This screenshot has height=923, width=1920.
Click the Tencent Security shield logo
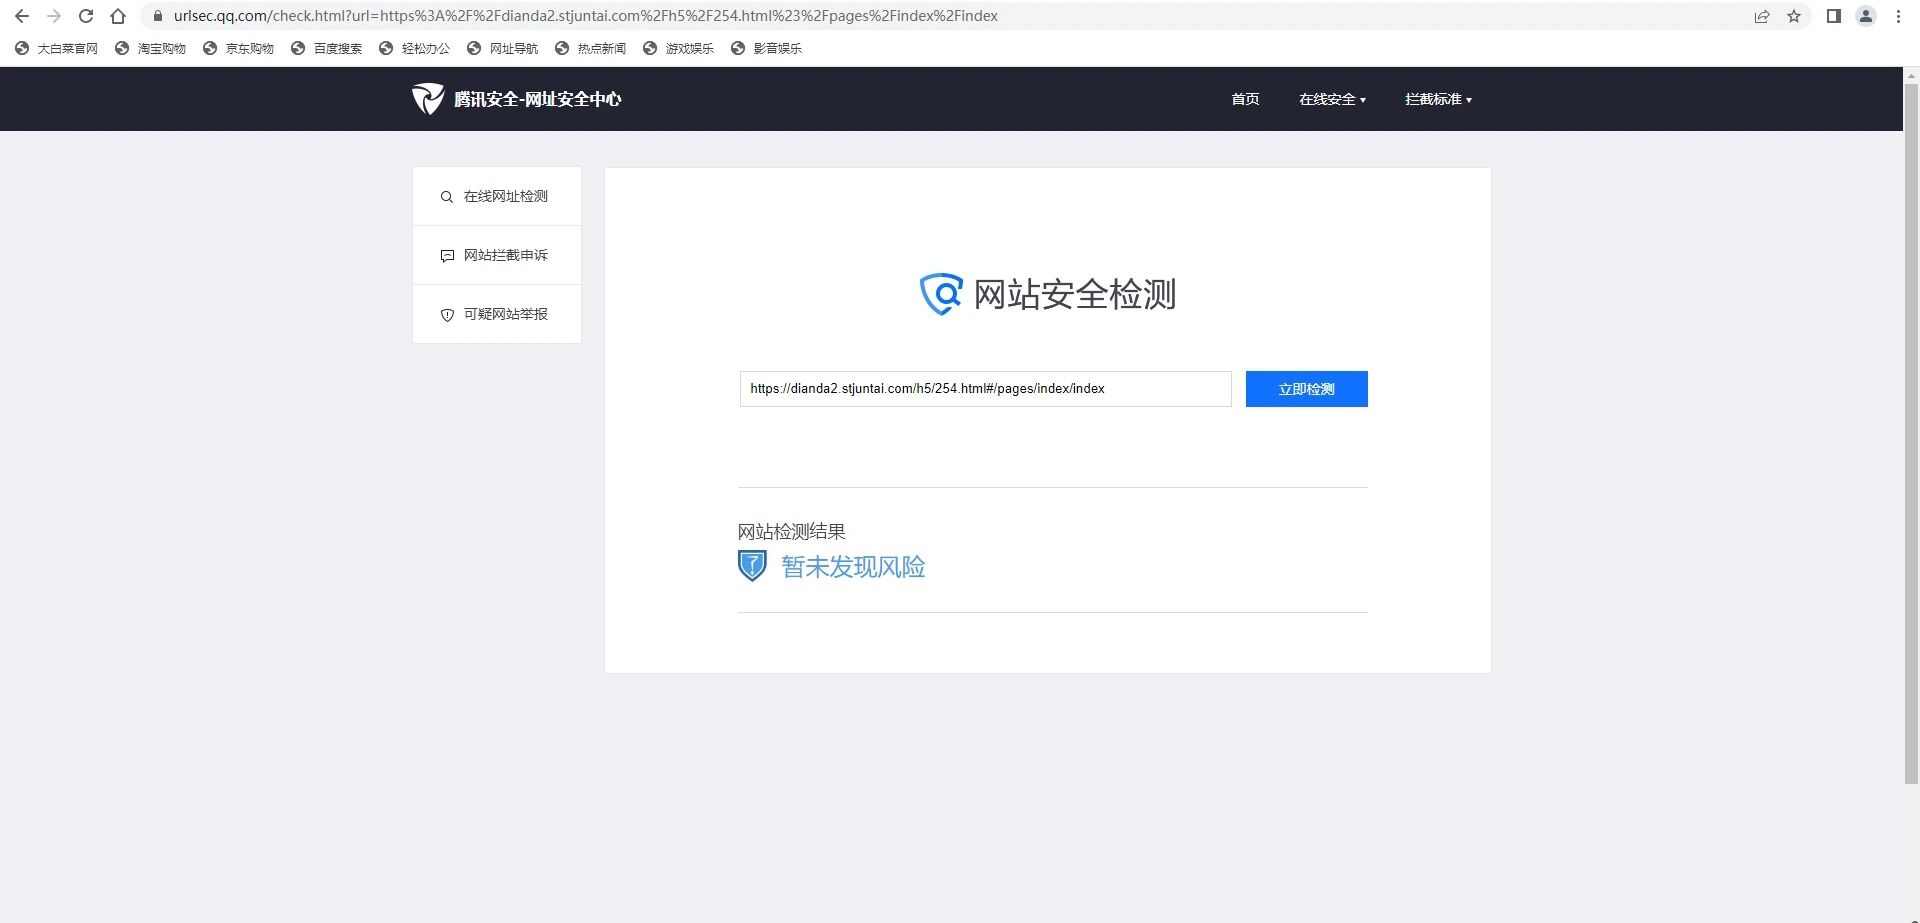[428, 99]
